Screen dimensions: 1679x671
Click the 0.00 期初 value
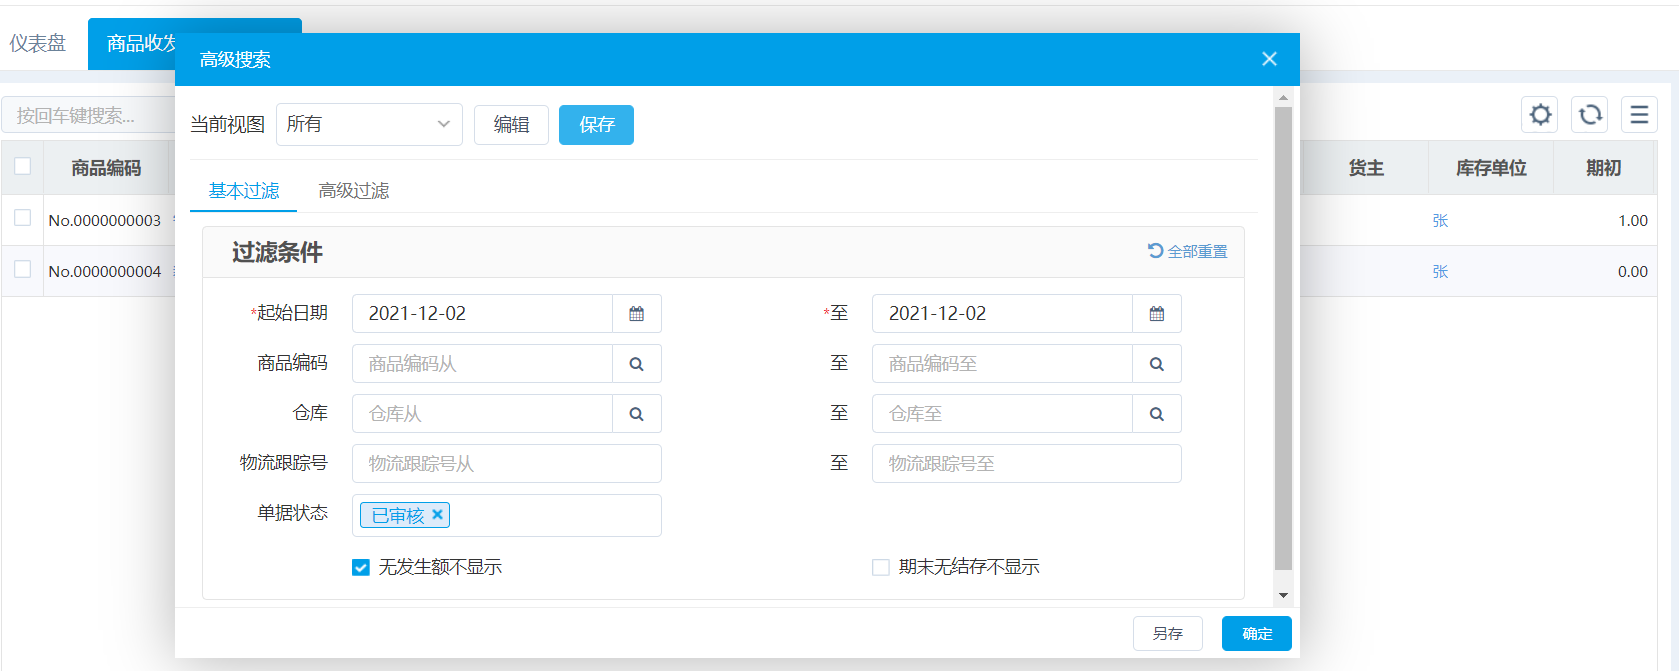[1633, 272]
